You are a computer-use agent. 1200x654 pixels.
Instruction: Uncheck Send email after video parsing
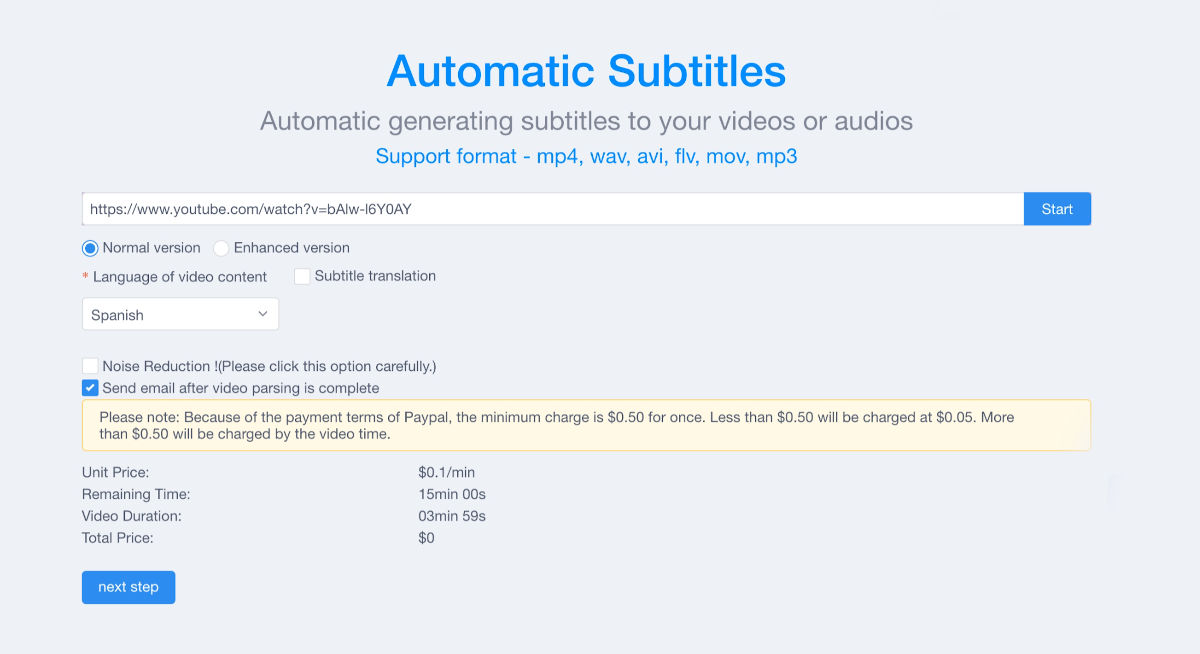pyautogui.click(x=90, y=388)
